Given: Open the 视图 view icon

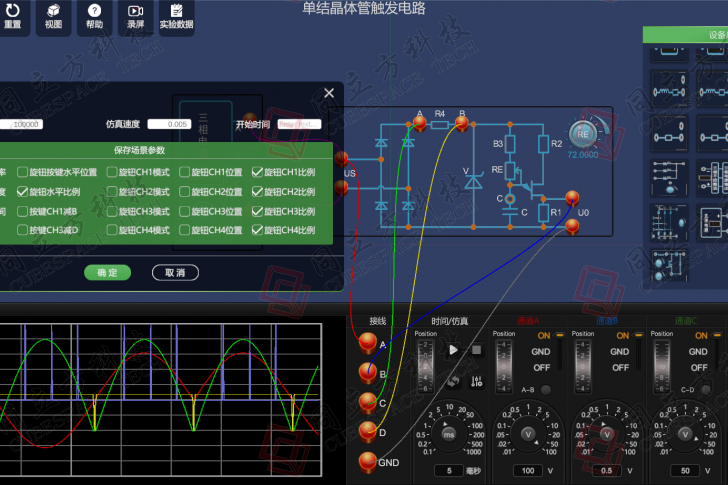Looking at the screenshot, I should coord(53,12).
